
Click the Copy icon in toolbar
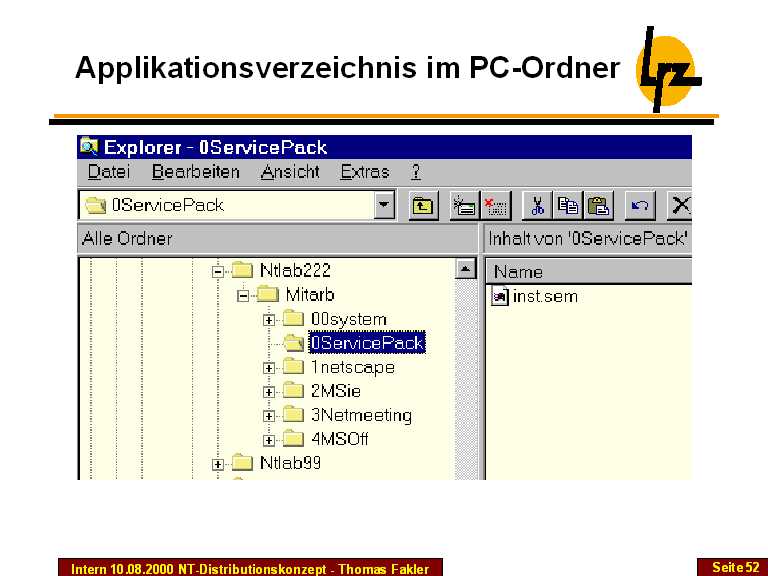coord(568,206)
